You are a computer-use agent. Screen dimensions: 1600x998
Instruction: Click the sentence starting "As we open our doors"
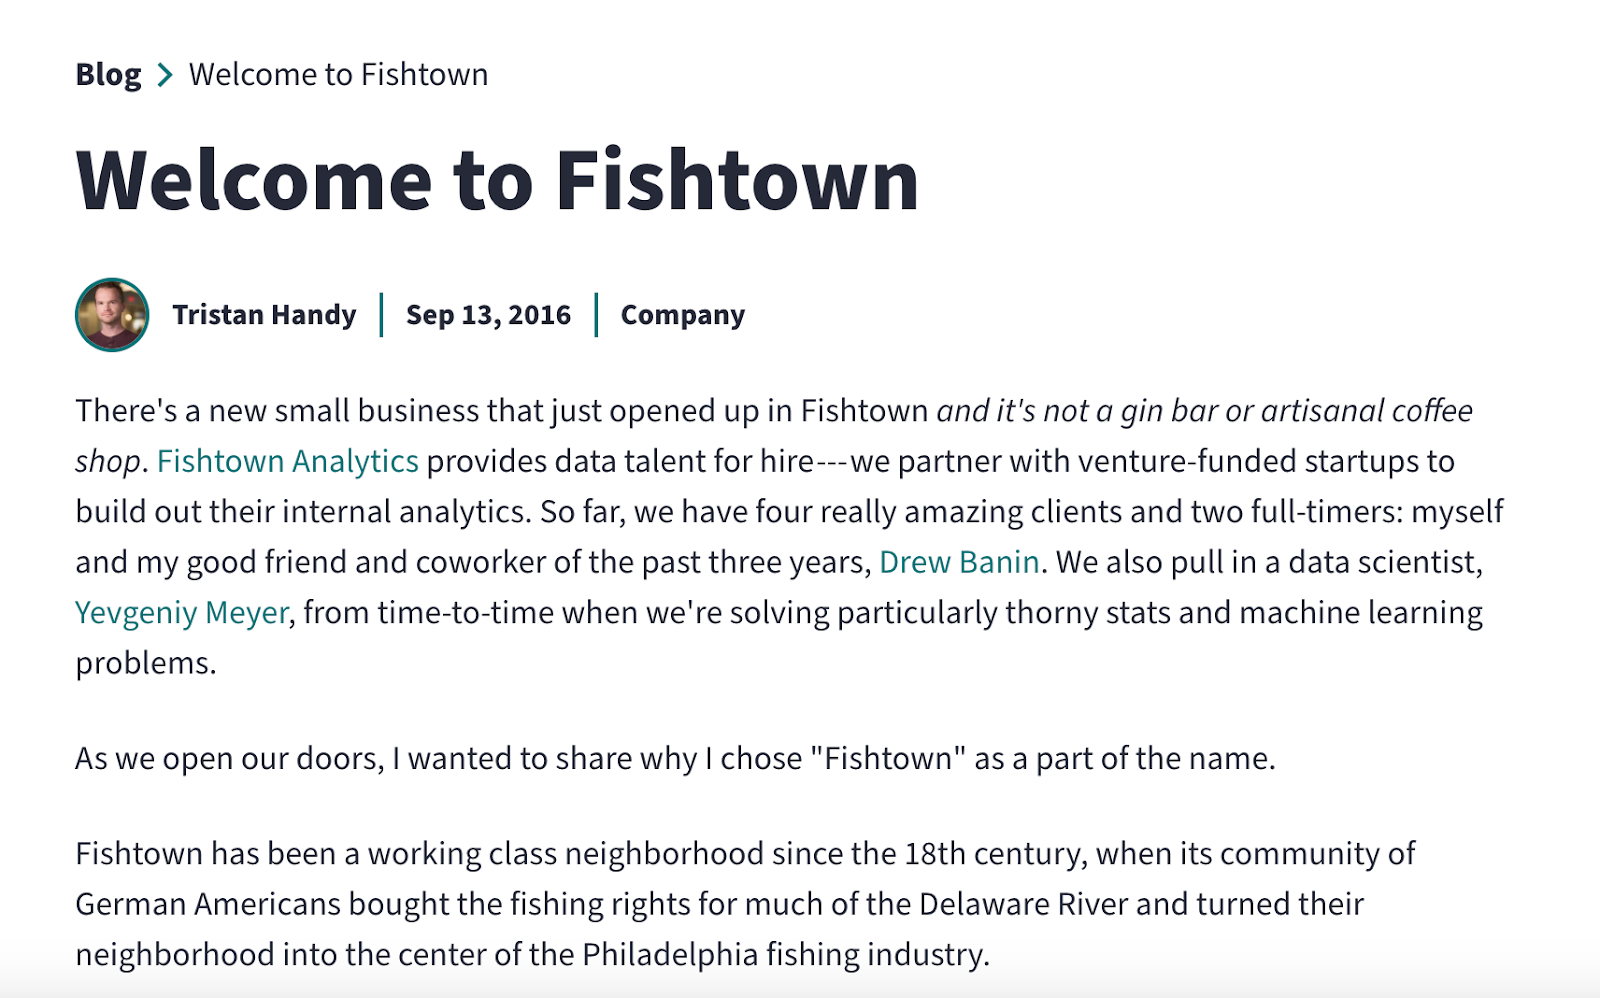[x=675, y=759]
